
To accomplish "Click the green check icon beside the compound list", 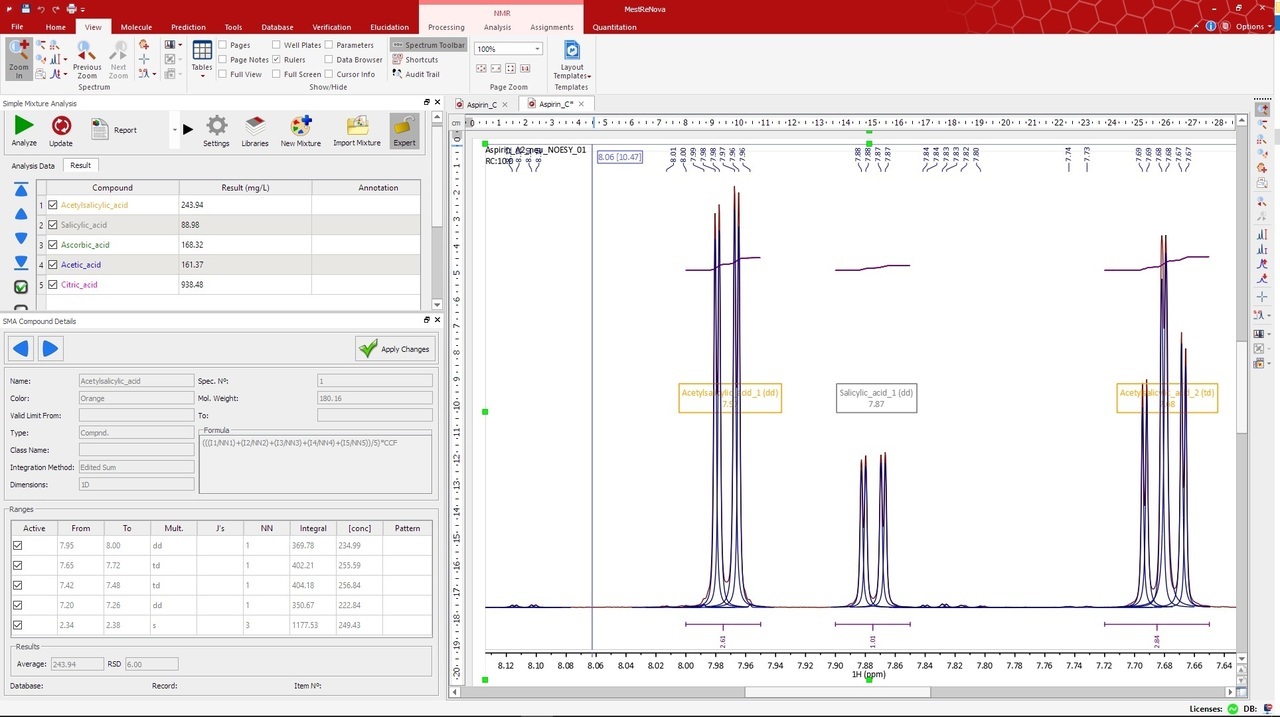I will (21, 287).
